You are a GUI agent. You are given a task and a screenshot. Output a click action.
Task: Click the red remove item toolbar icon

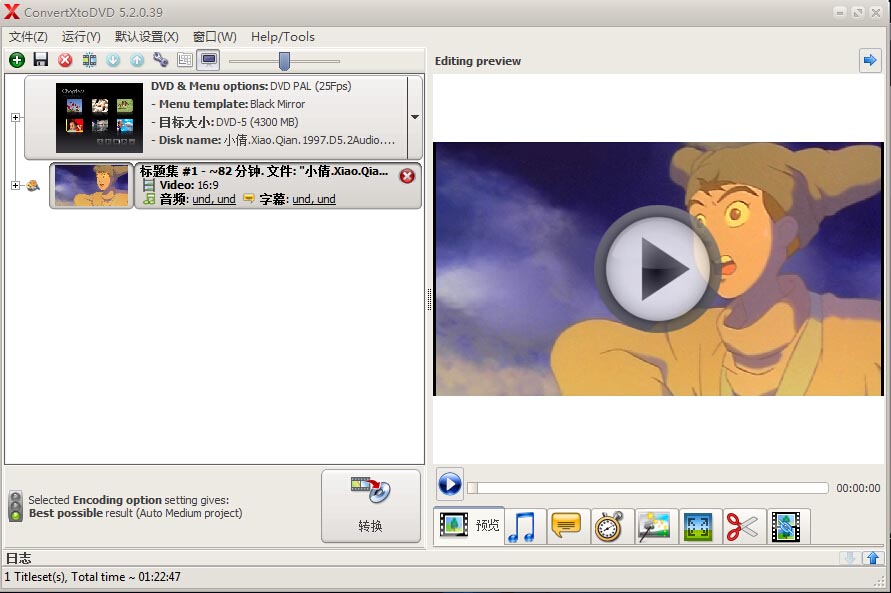click(x=65, y=60)
